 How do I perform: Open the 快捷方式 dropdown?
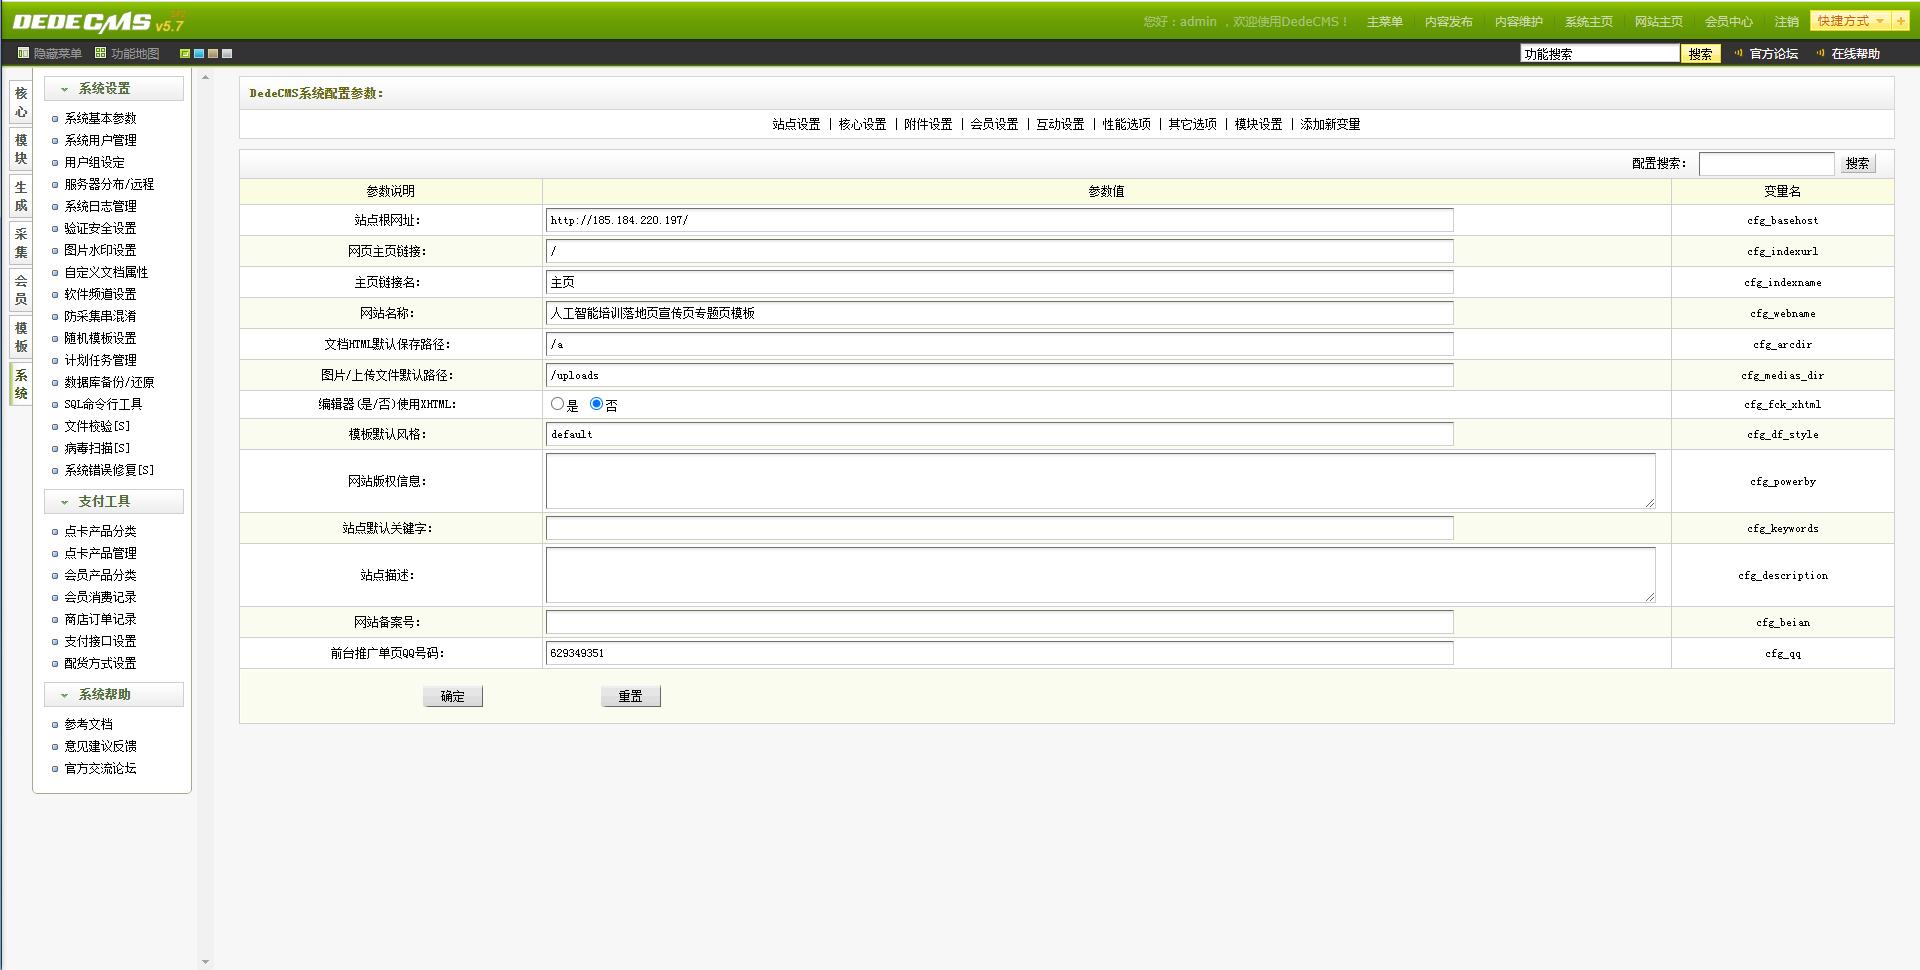click(x=1851, y=21)
